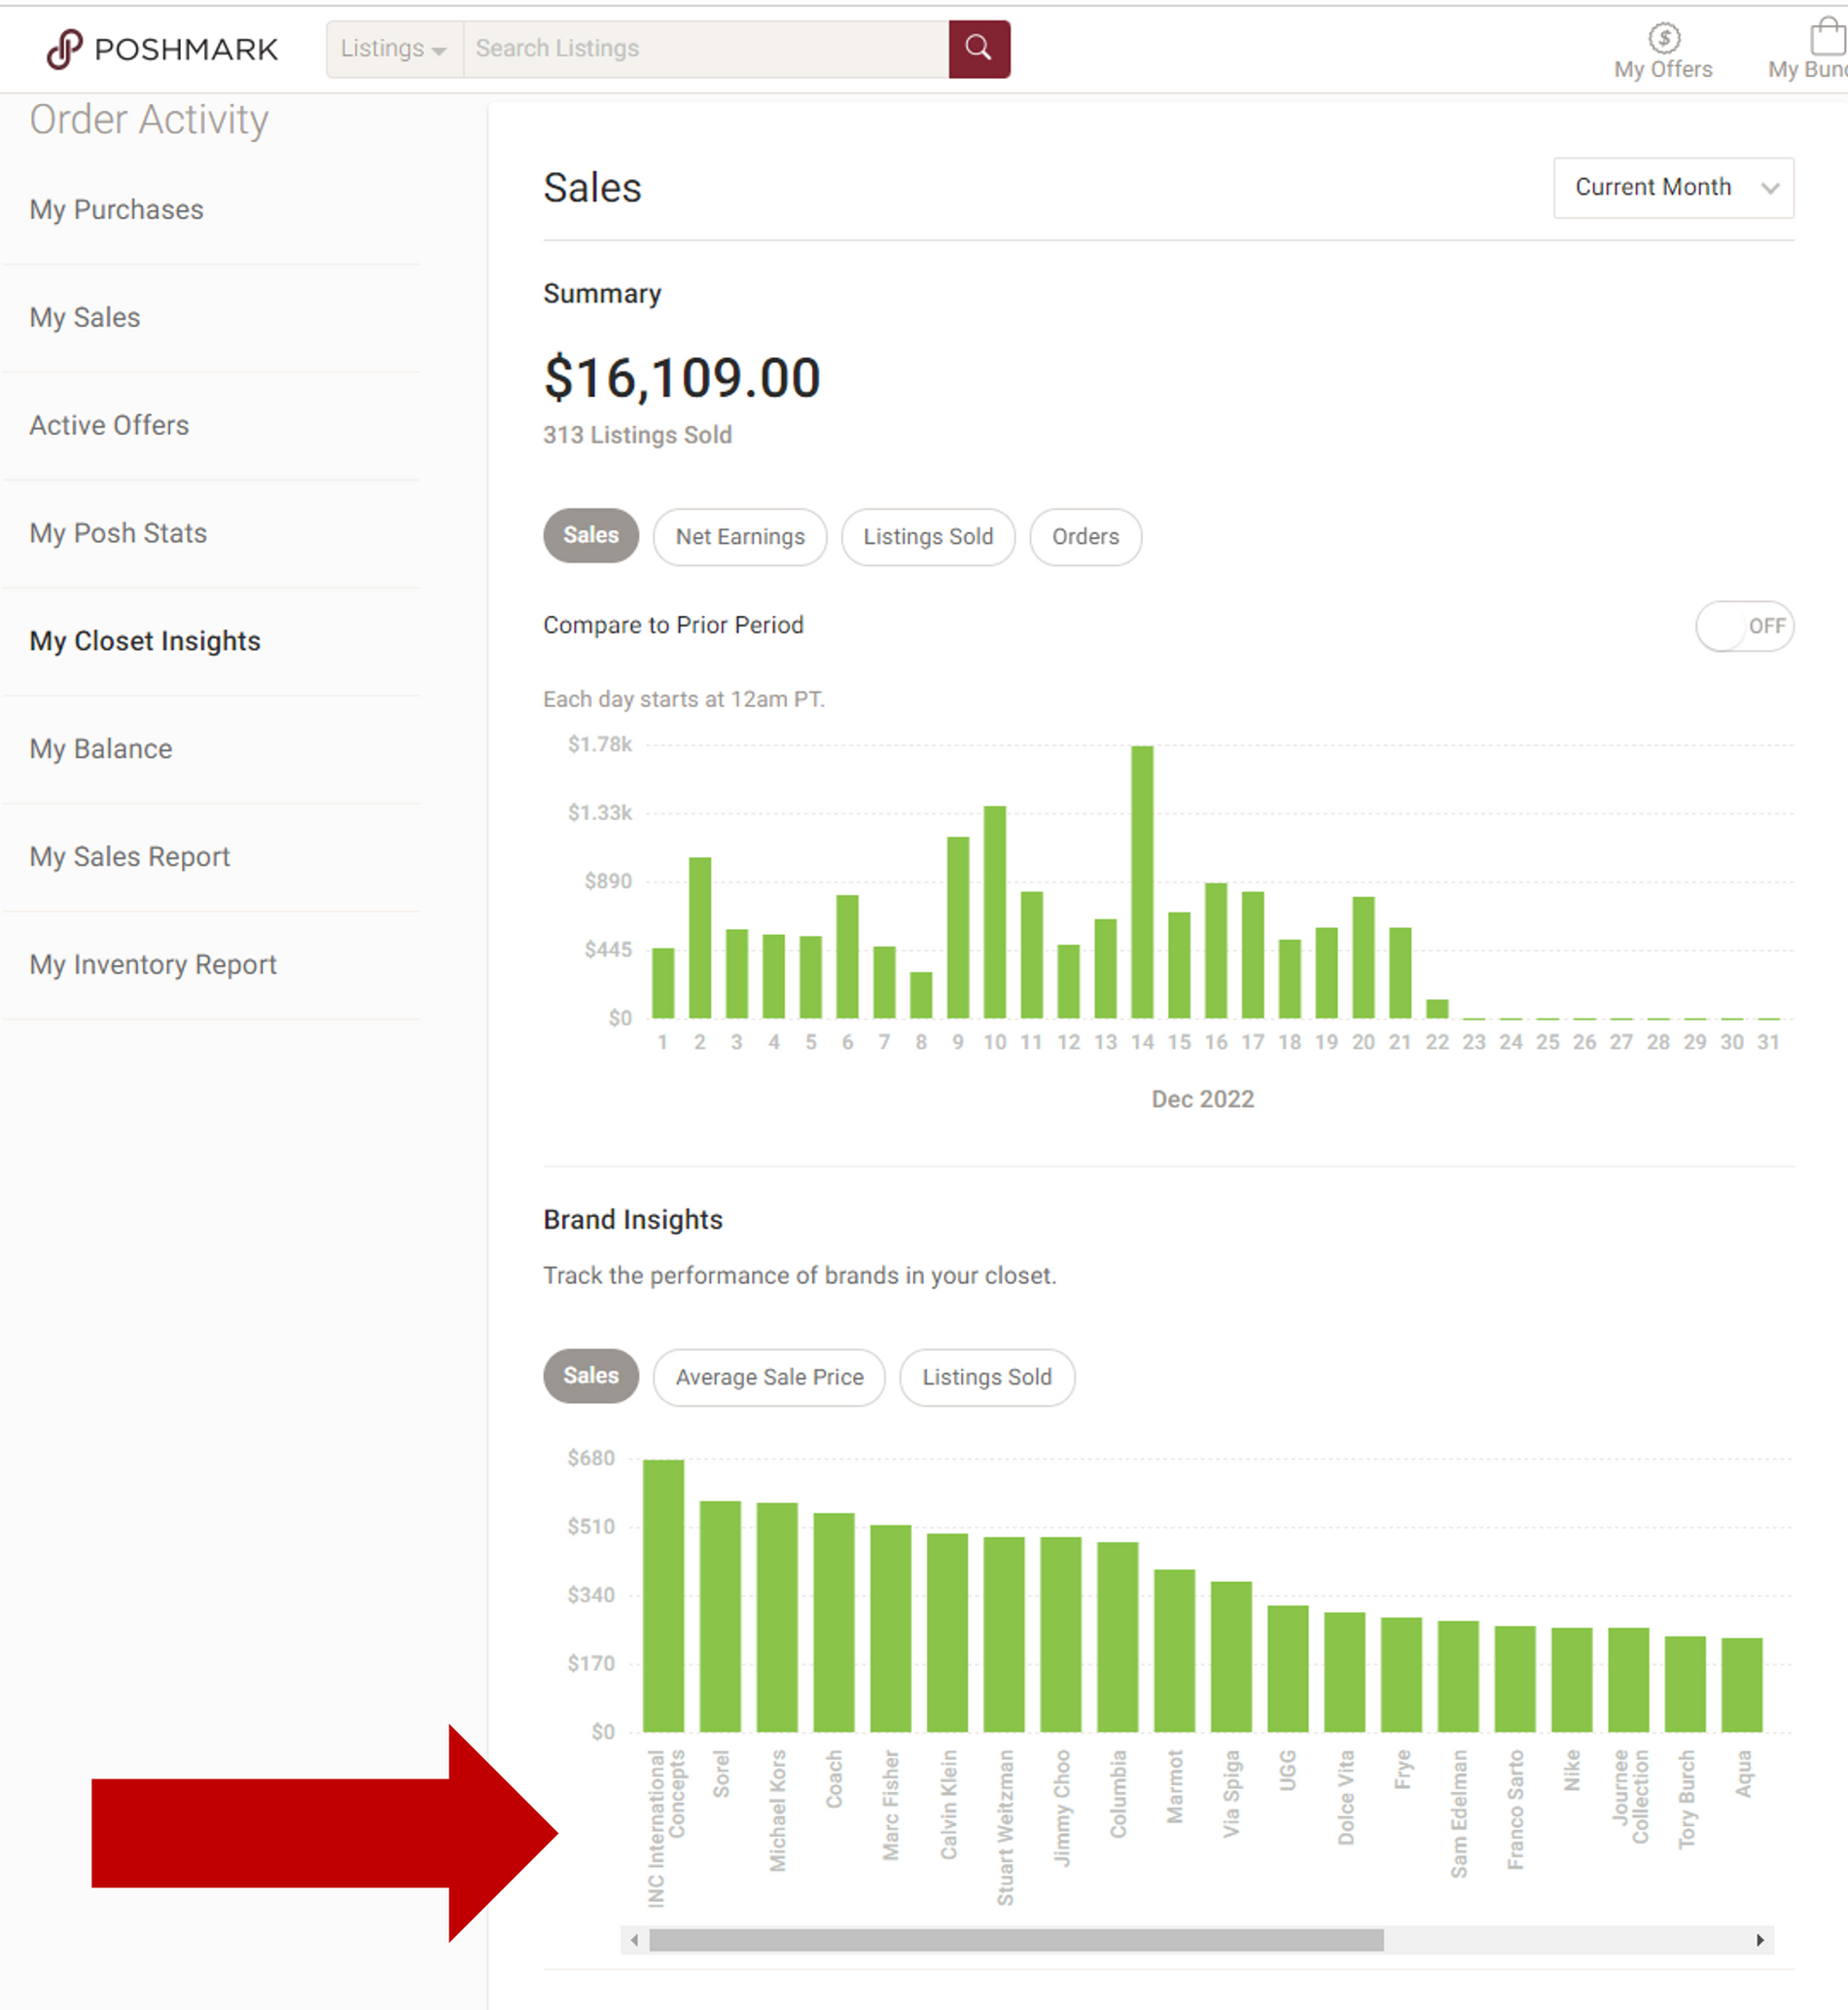1848x2010 pixels.
Task: Click the red search magnifier button
Action: click(979, 49)
